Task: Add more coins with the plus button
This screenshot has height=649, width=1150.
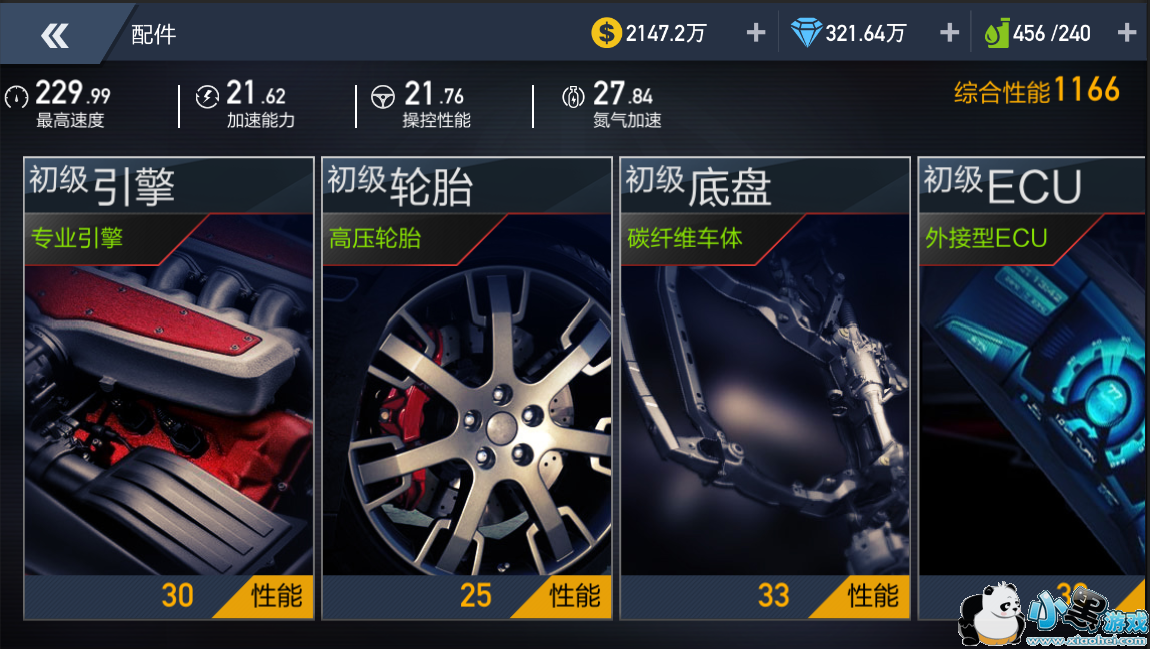Action: coord(755,33)
